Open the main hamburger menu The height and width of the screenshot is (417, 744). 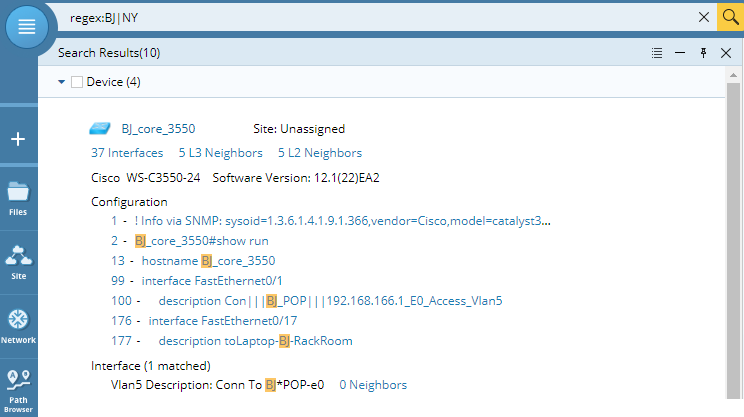(27, 27)
